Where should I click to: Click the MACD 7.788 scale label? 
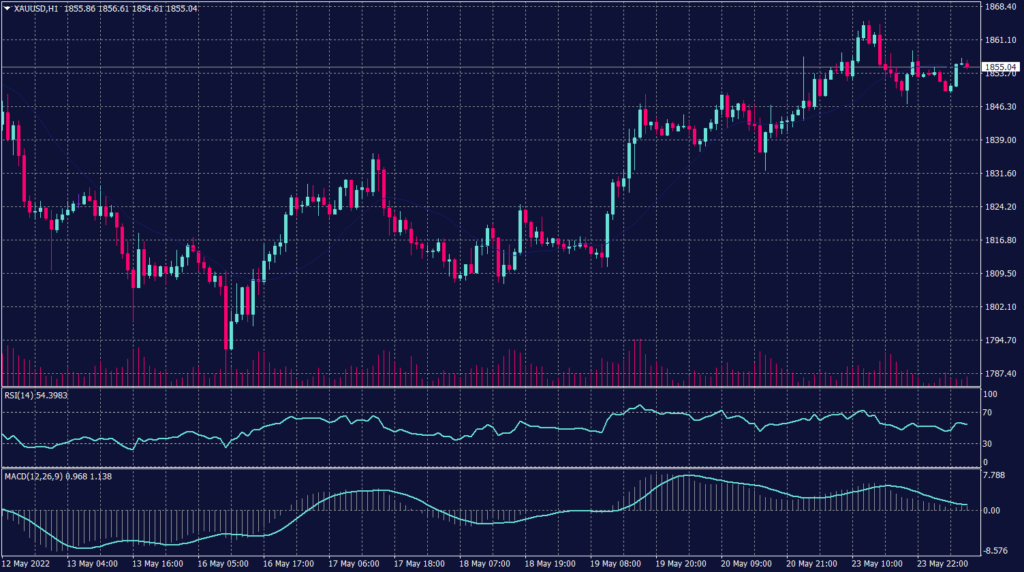pyautogui.click(x=993, y=476)
